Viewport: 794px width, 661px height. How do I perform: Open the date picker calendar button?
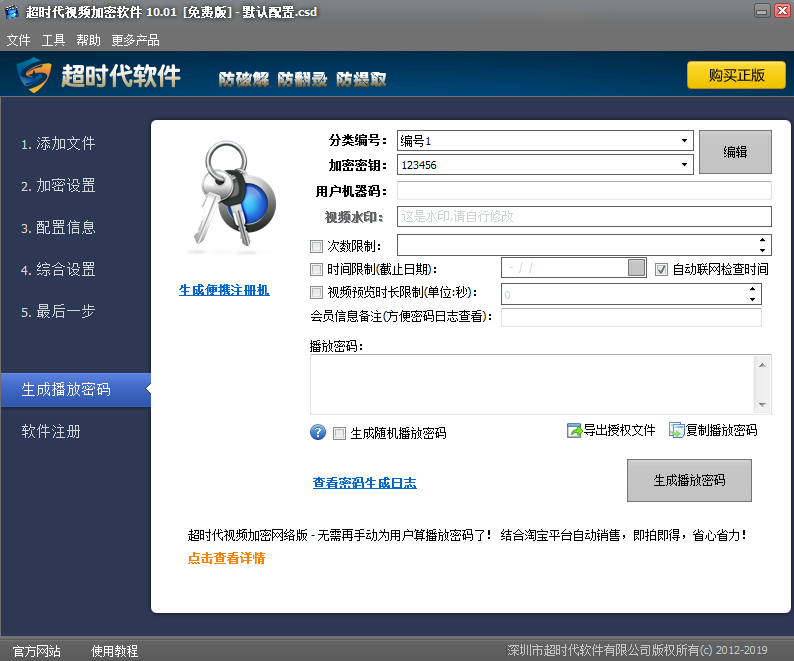637,268
